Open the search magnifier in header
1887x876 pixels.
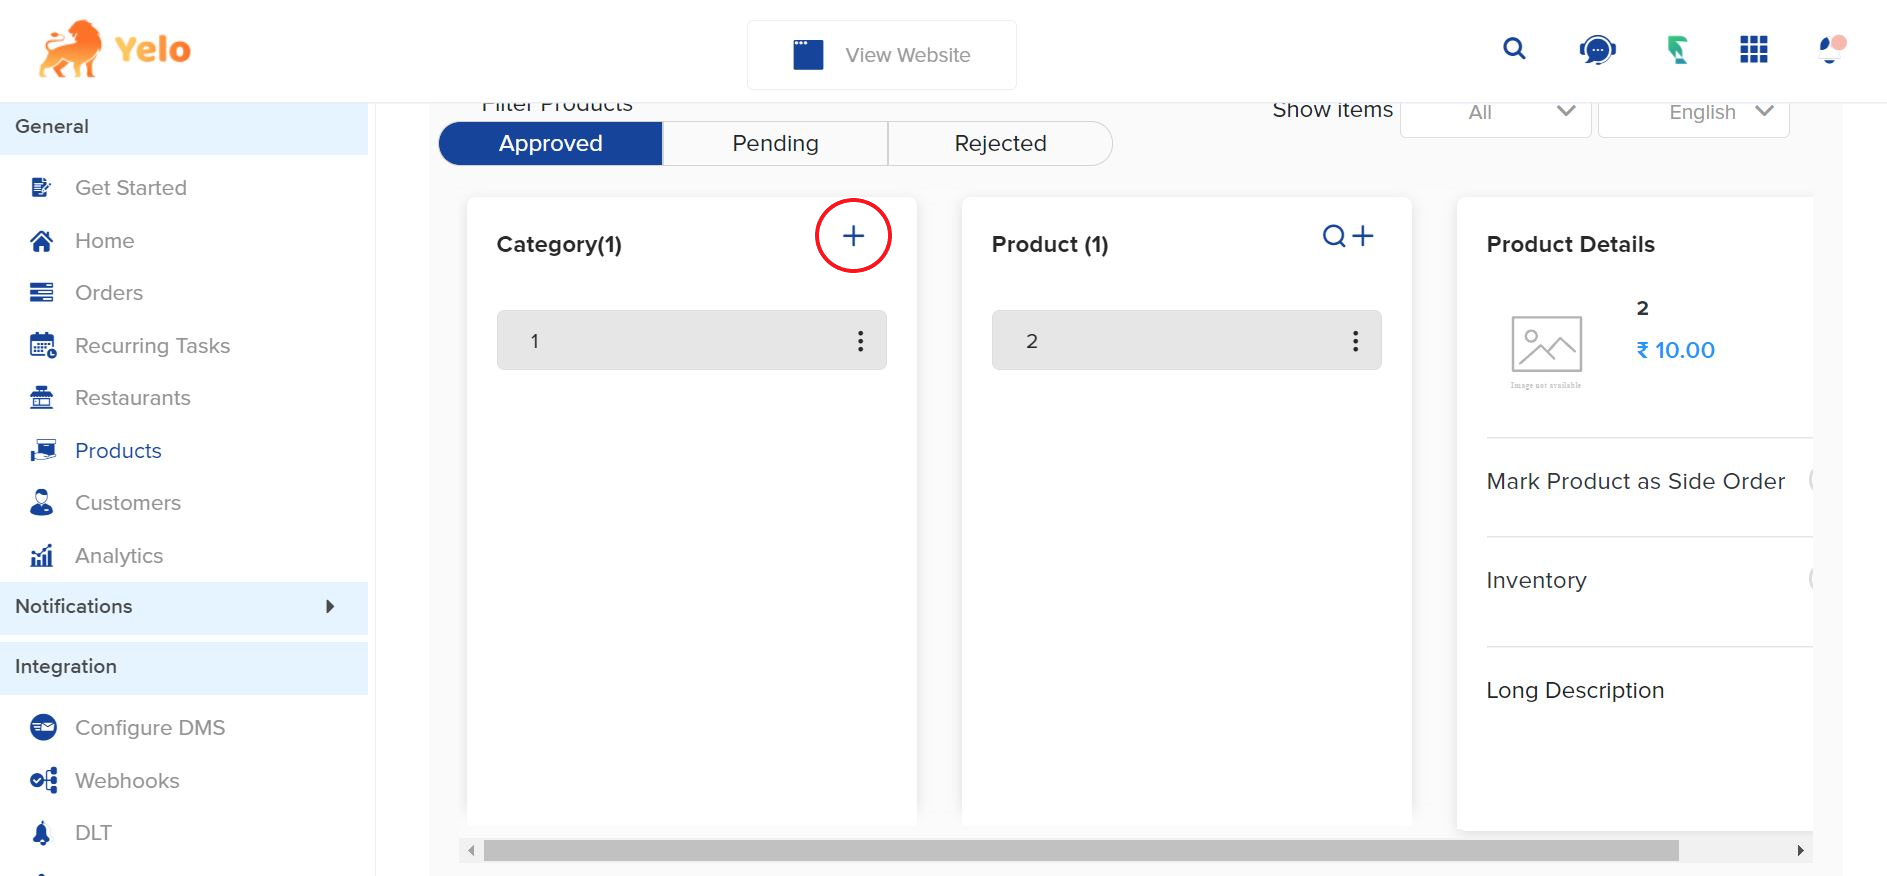click(x=1514, y=49)
